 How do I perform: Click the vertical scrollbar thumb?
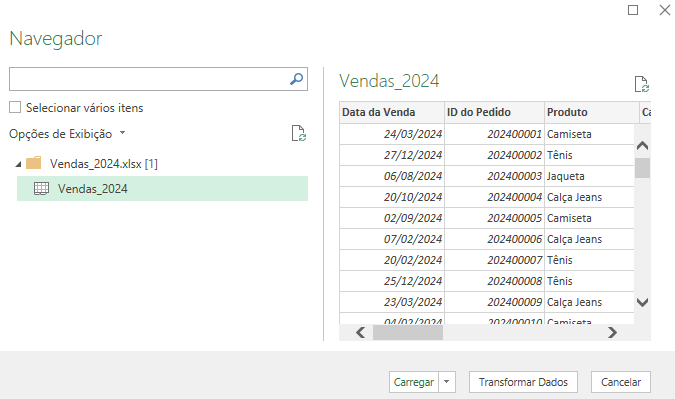coord(642,168)
